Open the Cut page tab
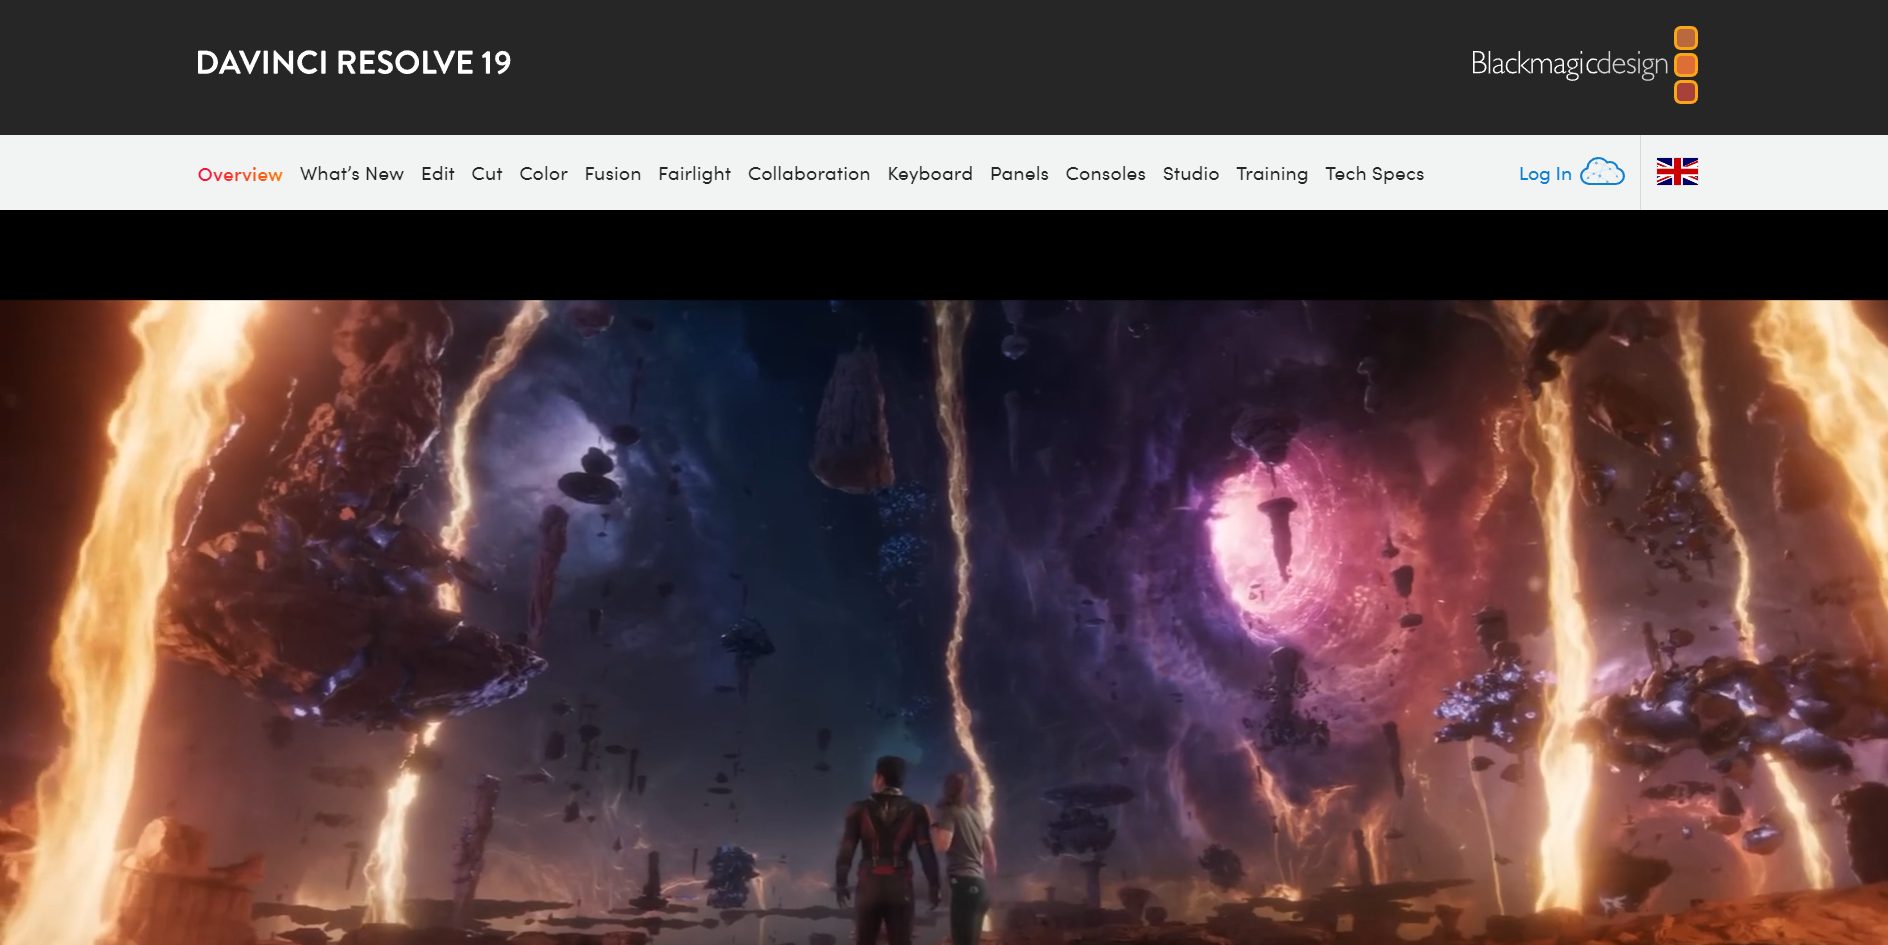 coord(487,174)
